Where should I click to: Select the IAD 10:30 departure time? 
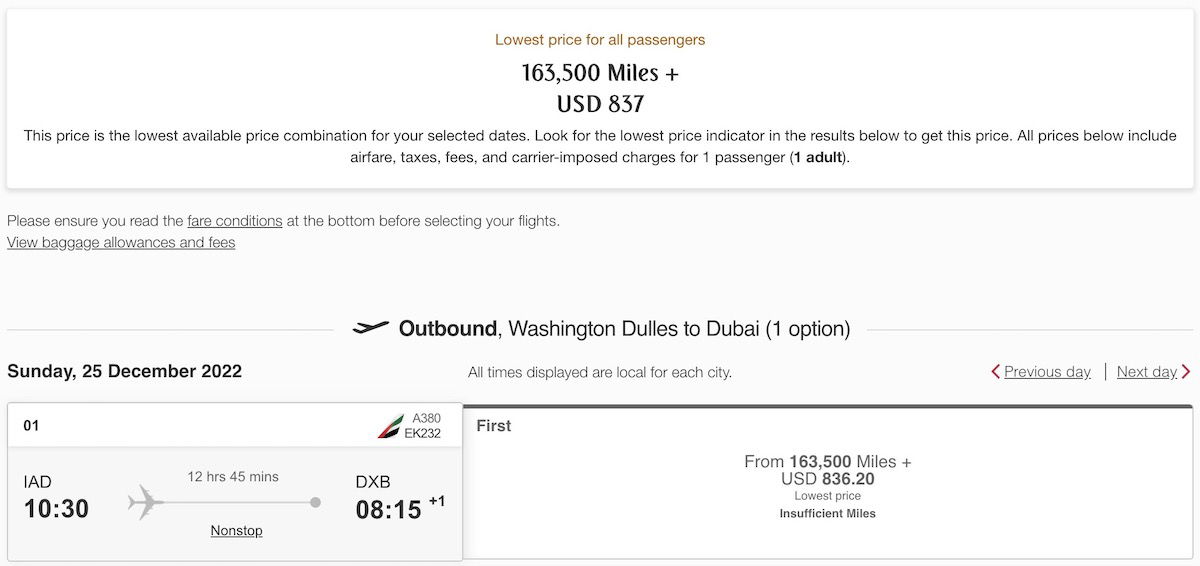pos(56,508)
